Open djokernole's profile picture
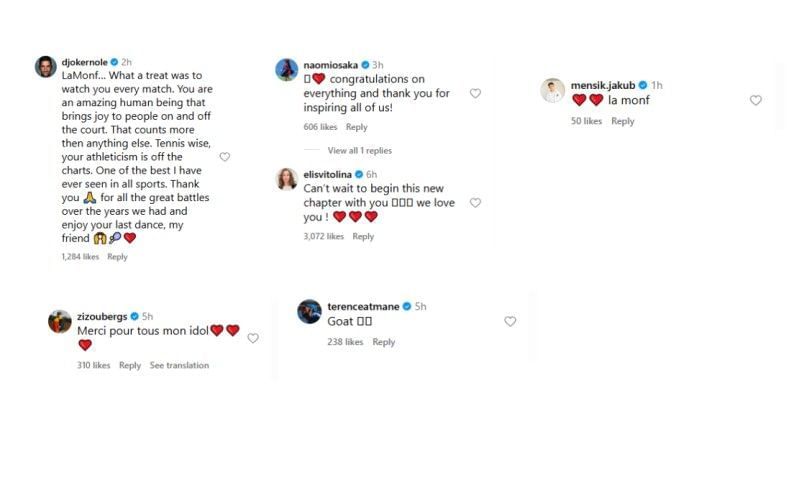The image size is (804, 477). coord(46,66)
